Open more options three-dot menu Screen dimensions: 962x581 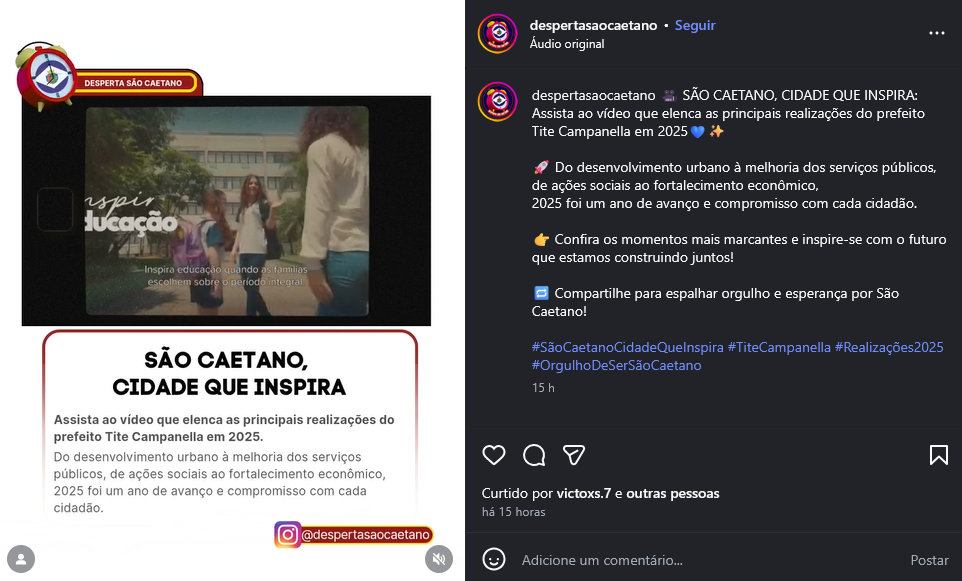pos(937,33)
